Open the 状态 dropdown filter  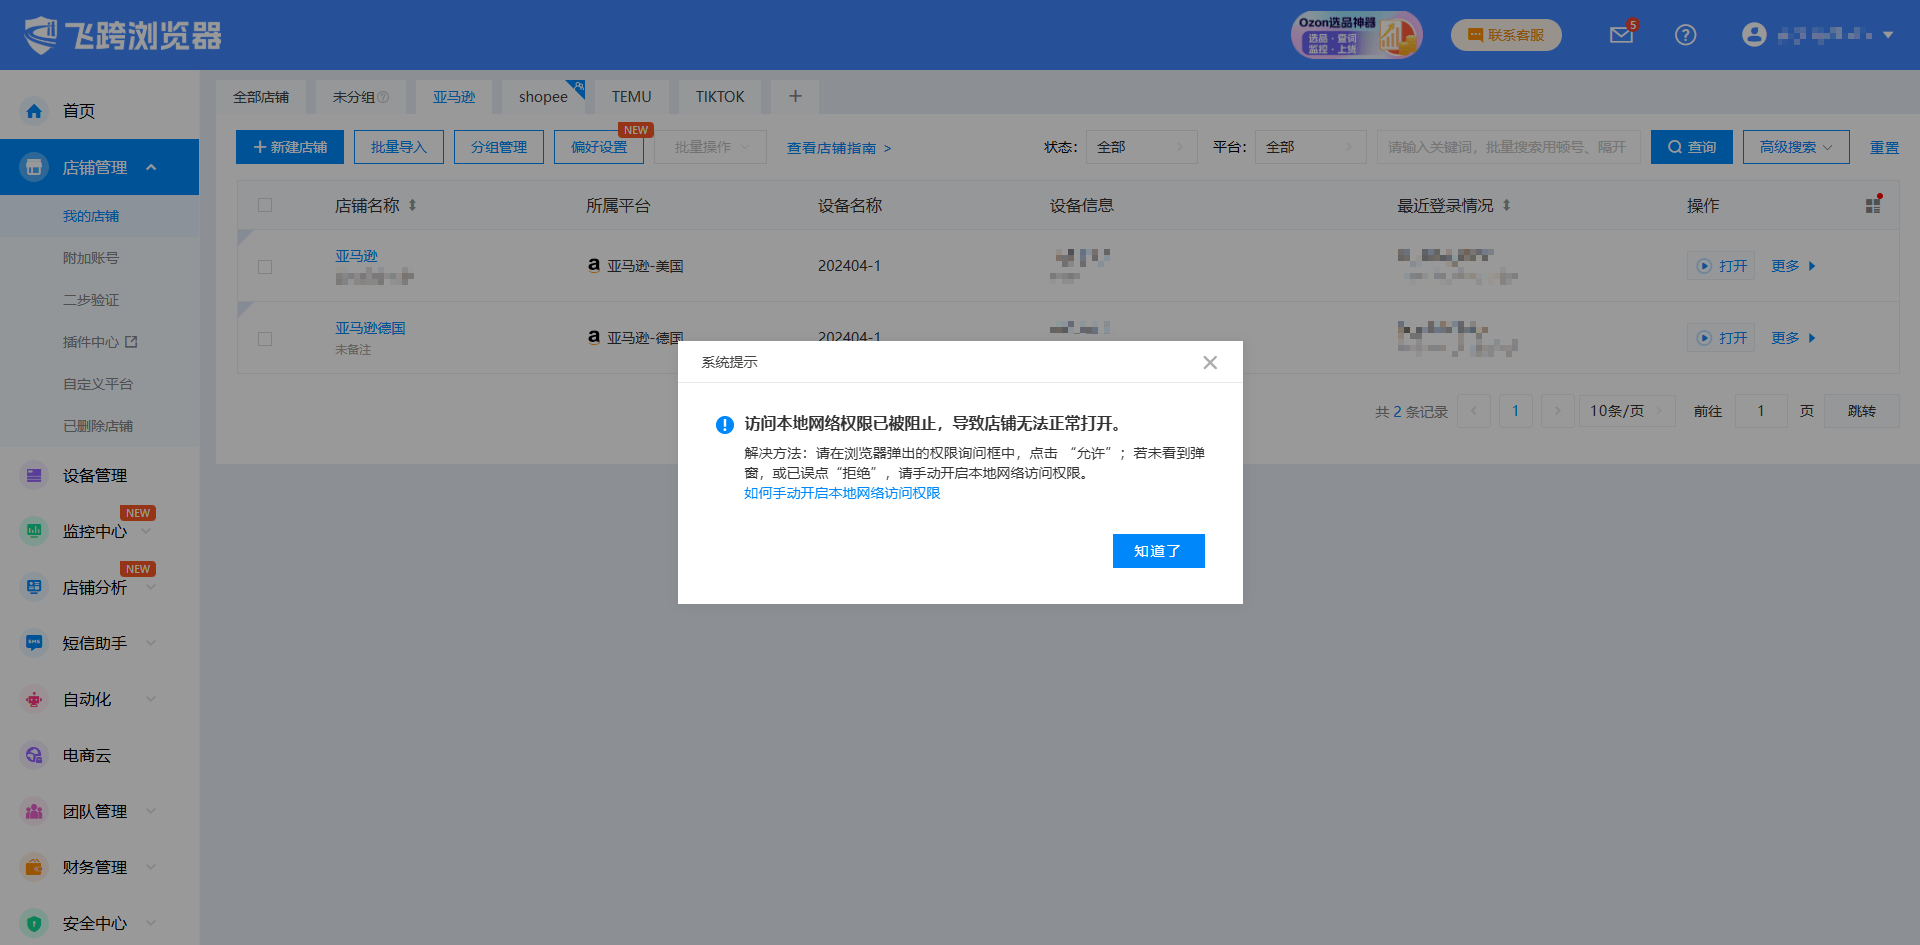pyautogui.click(x=1140, y=147)
